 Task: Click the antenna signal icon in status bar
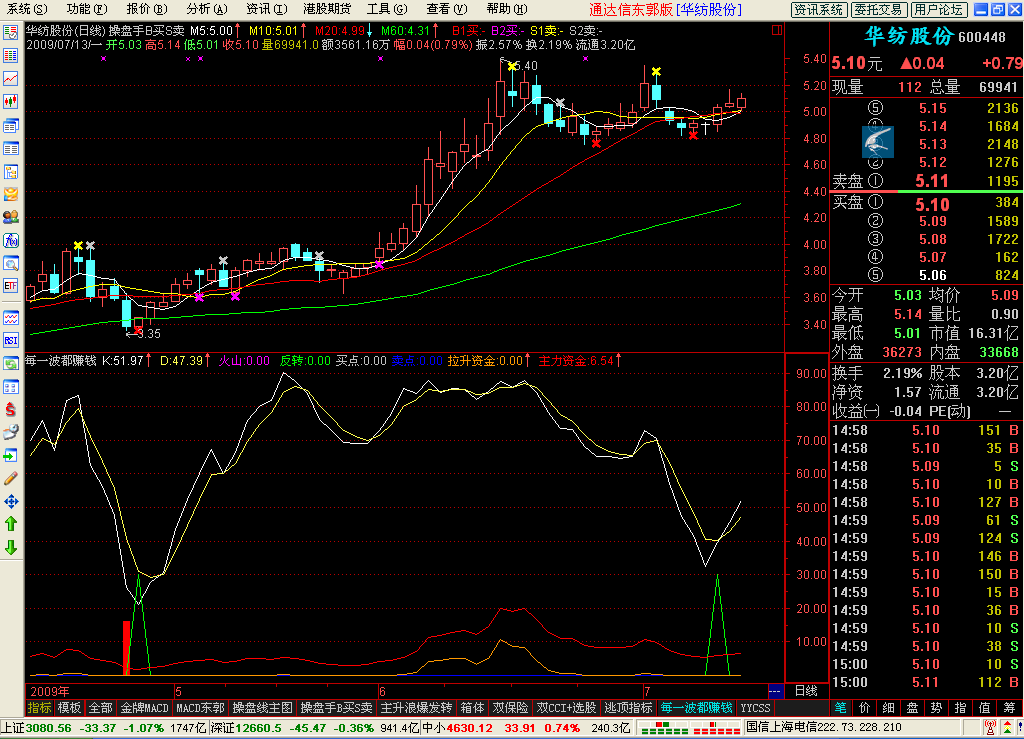[x=990, y=728]
